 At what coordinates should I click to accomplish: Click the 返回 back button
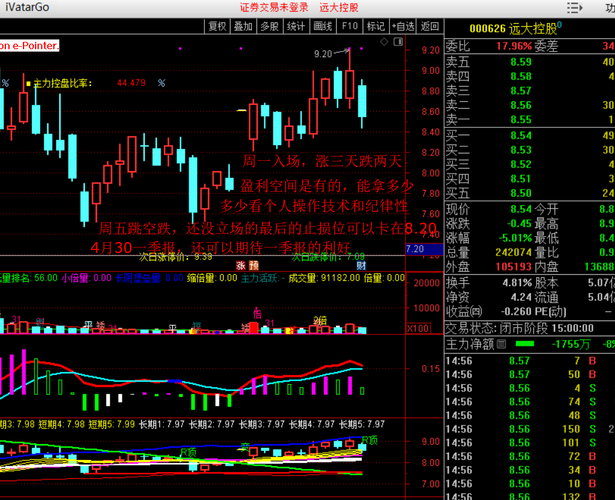coord(430,26)
